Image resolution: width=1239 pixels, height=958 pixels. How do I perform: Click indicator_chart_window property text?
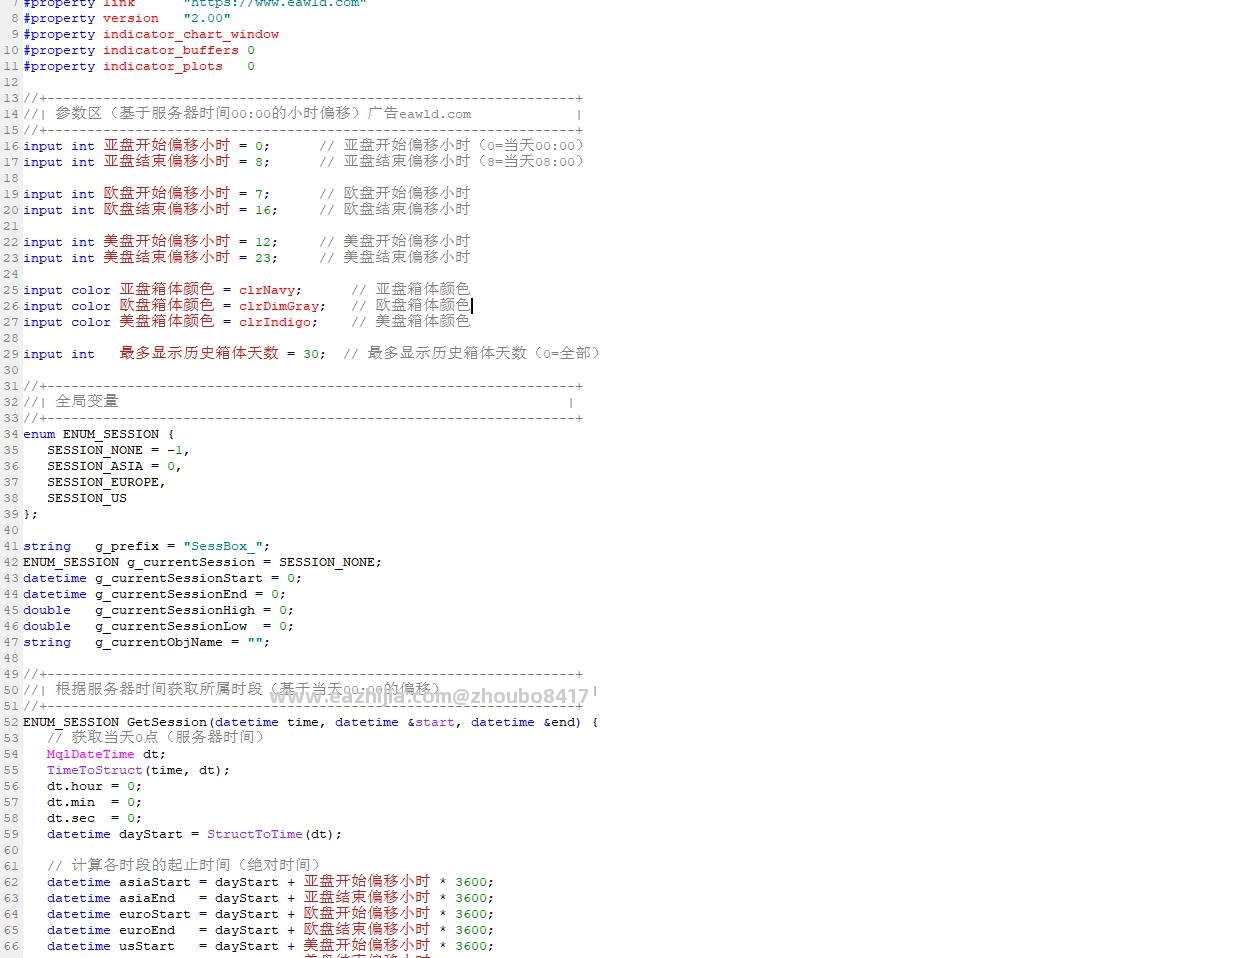(191, 34)
